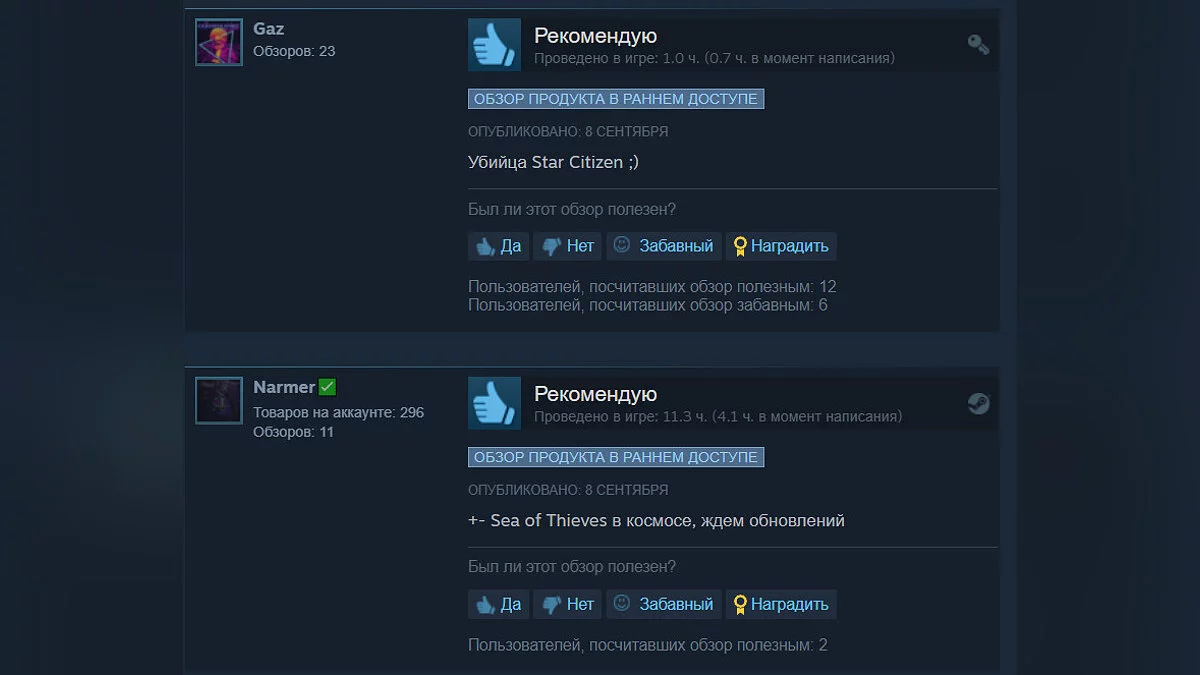
Task: Open Narmer's profile avatar
Action: coord(219,401)
